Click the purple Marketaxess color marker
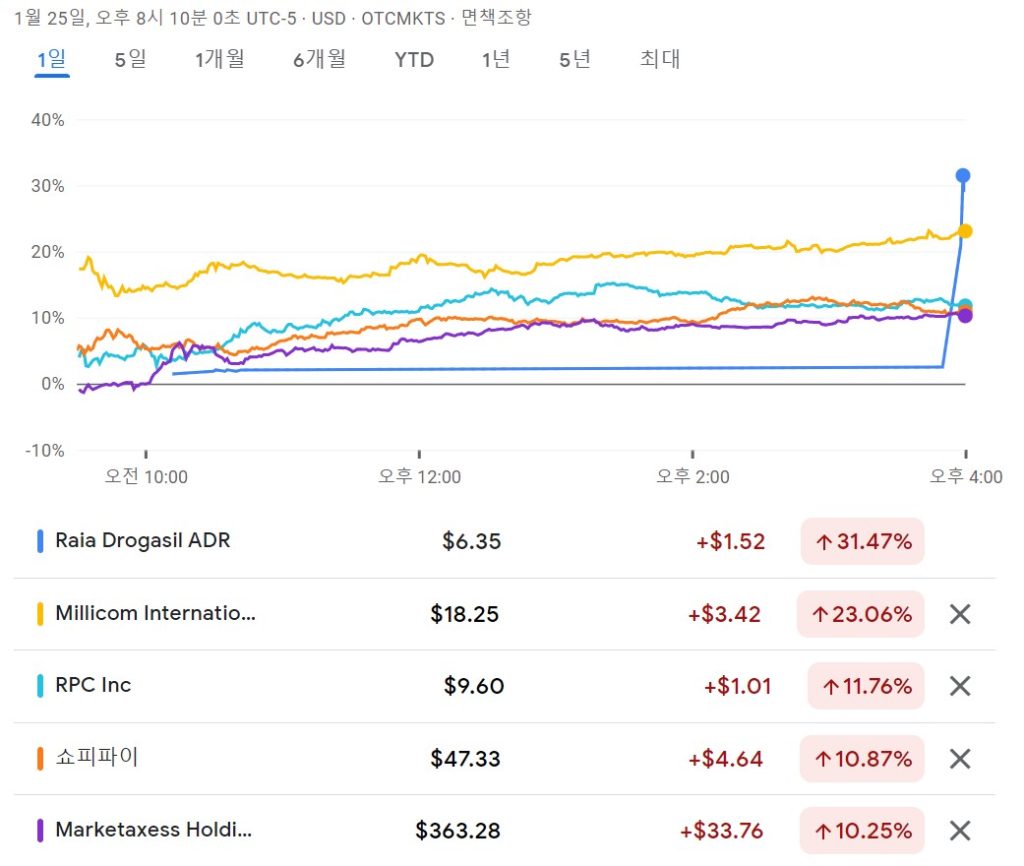Screen dimensions: 1024x866 (40, 831)
